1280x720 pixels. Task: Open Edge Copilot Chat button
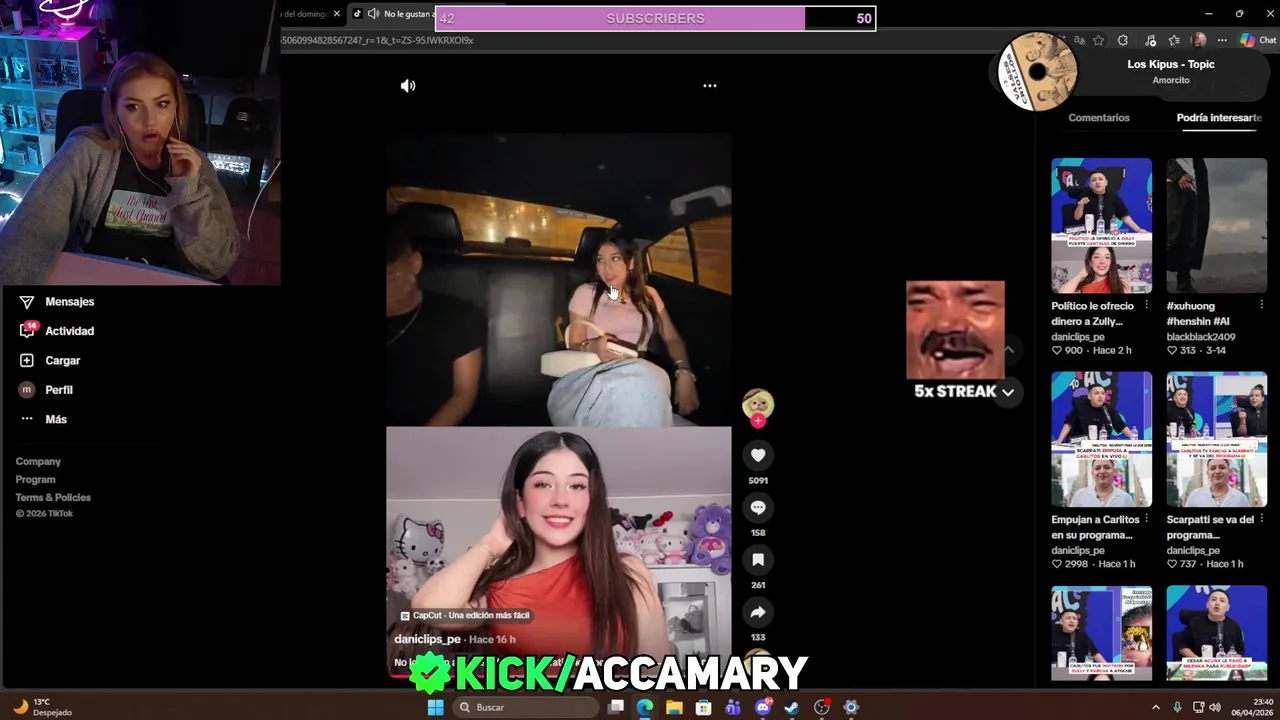[x=1258, y=41]
